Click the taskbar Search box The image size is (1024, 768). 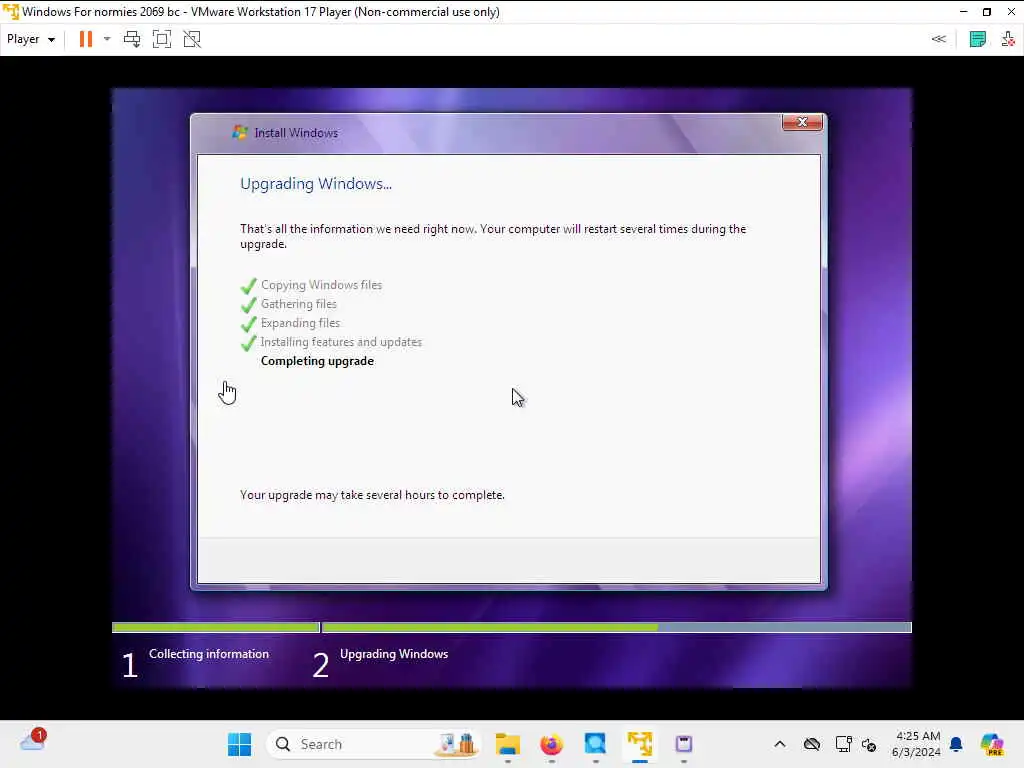(374, 744)
